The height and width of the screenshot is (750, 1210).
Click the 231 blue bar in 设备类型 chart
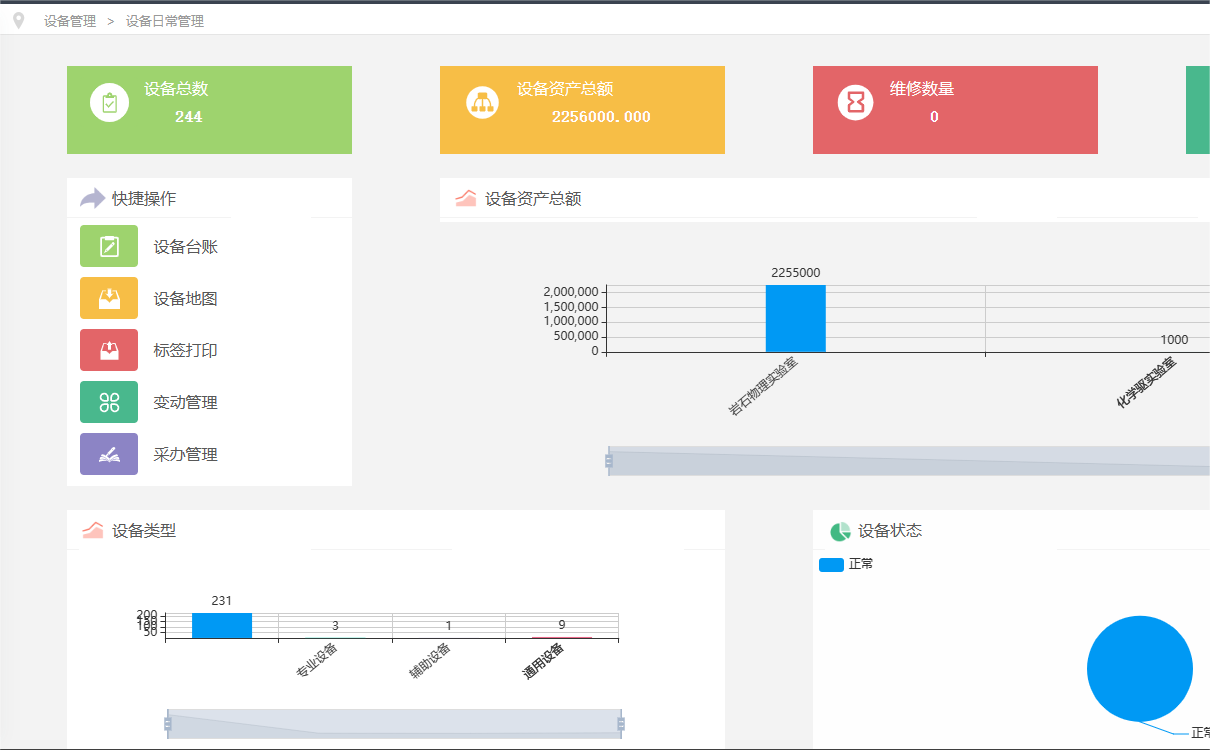tap(221, 625)
